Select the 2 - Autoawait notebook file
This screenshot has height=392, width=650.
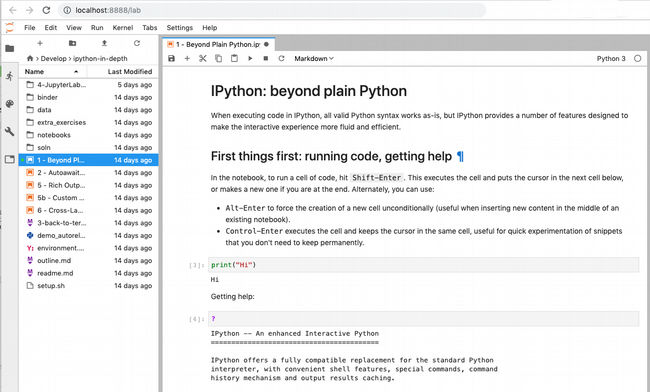89,172
